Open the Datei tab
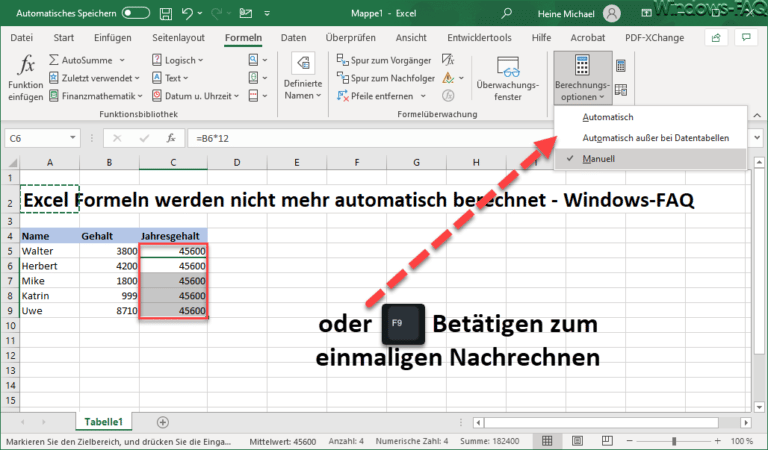Viewport: 768px width, 450px height. (22, 38)
